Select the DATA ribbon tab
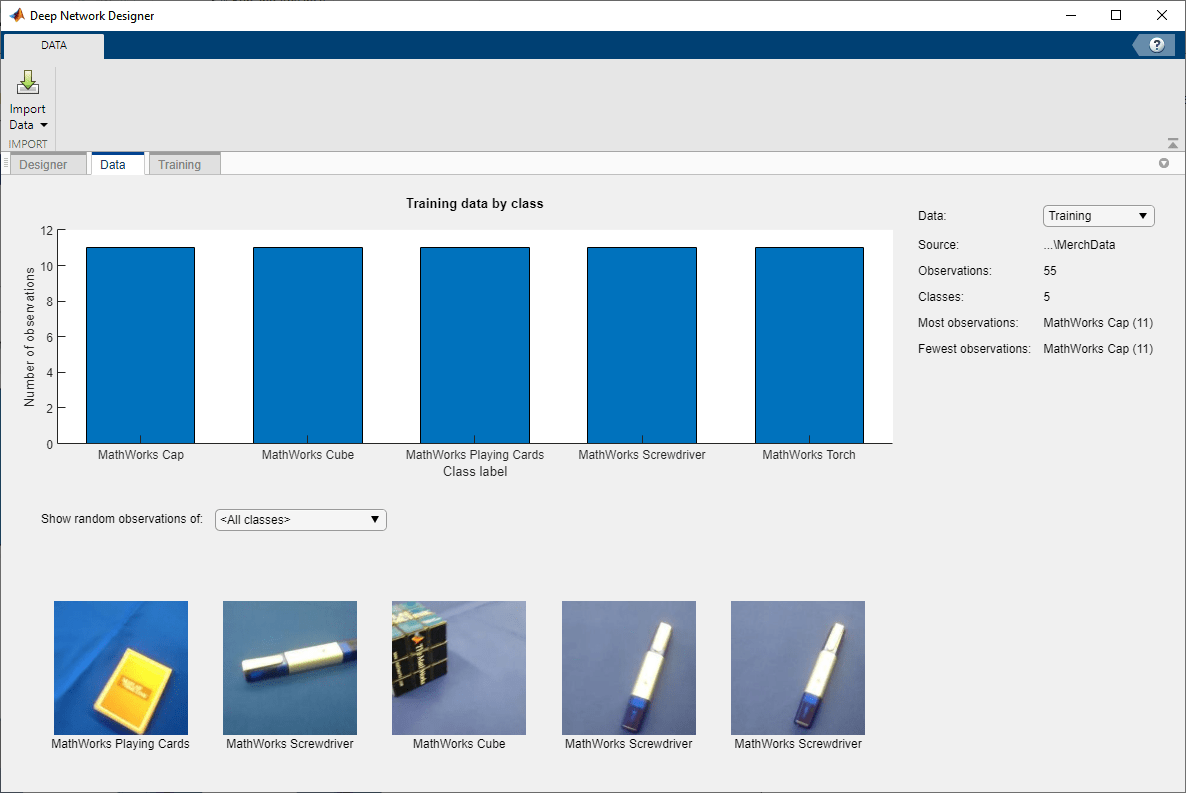This screenshot has width=1186, height=793. (54, 45)
